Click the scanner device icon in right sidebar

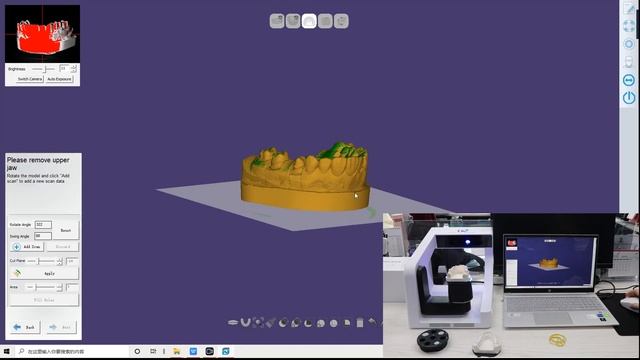(629, 62)
